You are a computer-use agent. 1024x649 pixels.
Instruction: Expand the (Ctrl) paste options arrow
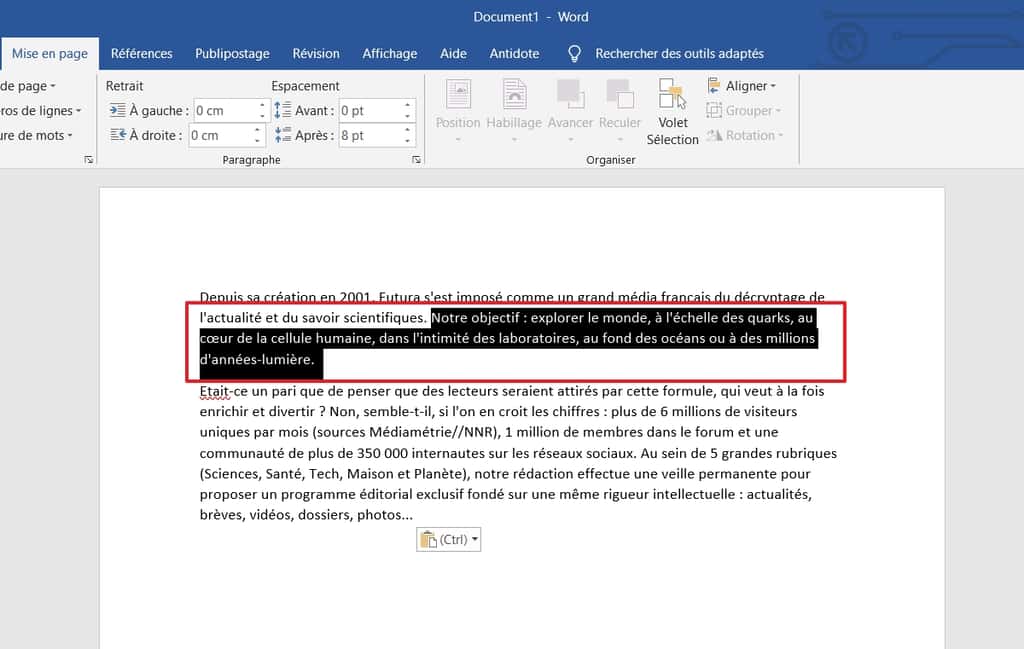point(475,539)
